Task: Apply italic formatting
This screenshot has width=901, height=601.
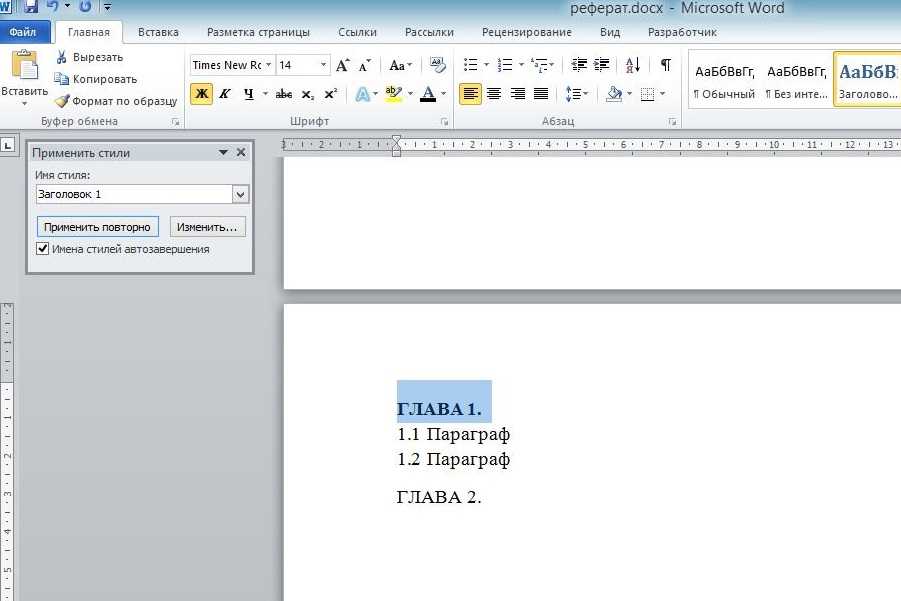Action: (x=225, y=94)
